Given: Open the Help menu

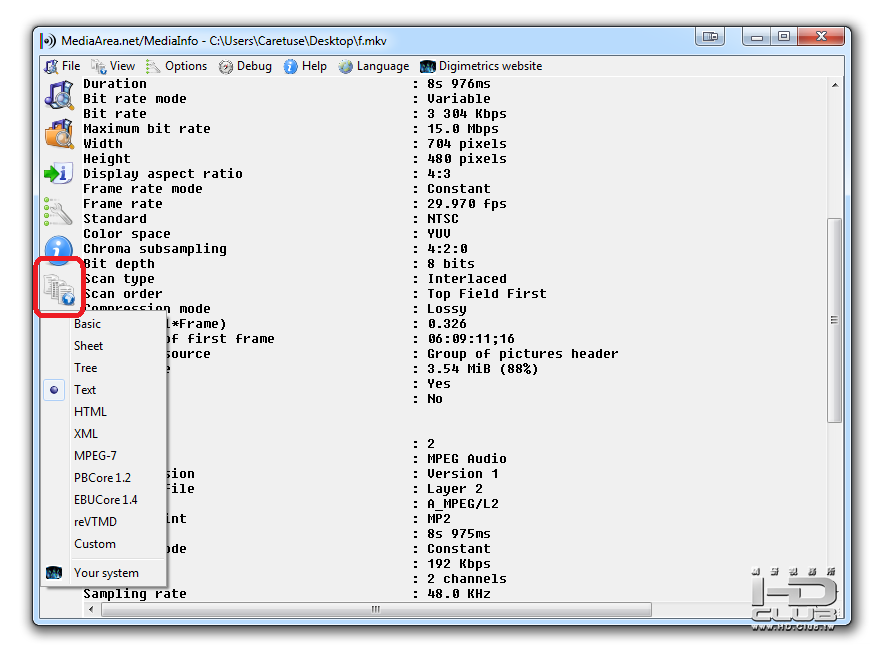Looking at the screenshot, I should click(x=305, y=66).
